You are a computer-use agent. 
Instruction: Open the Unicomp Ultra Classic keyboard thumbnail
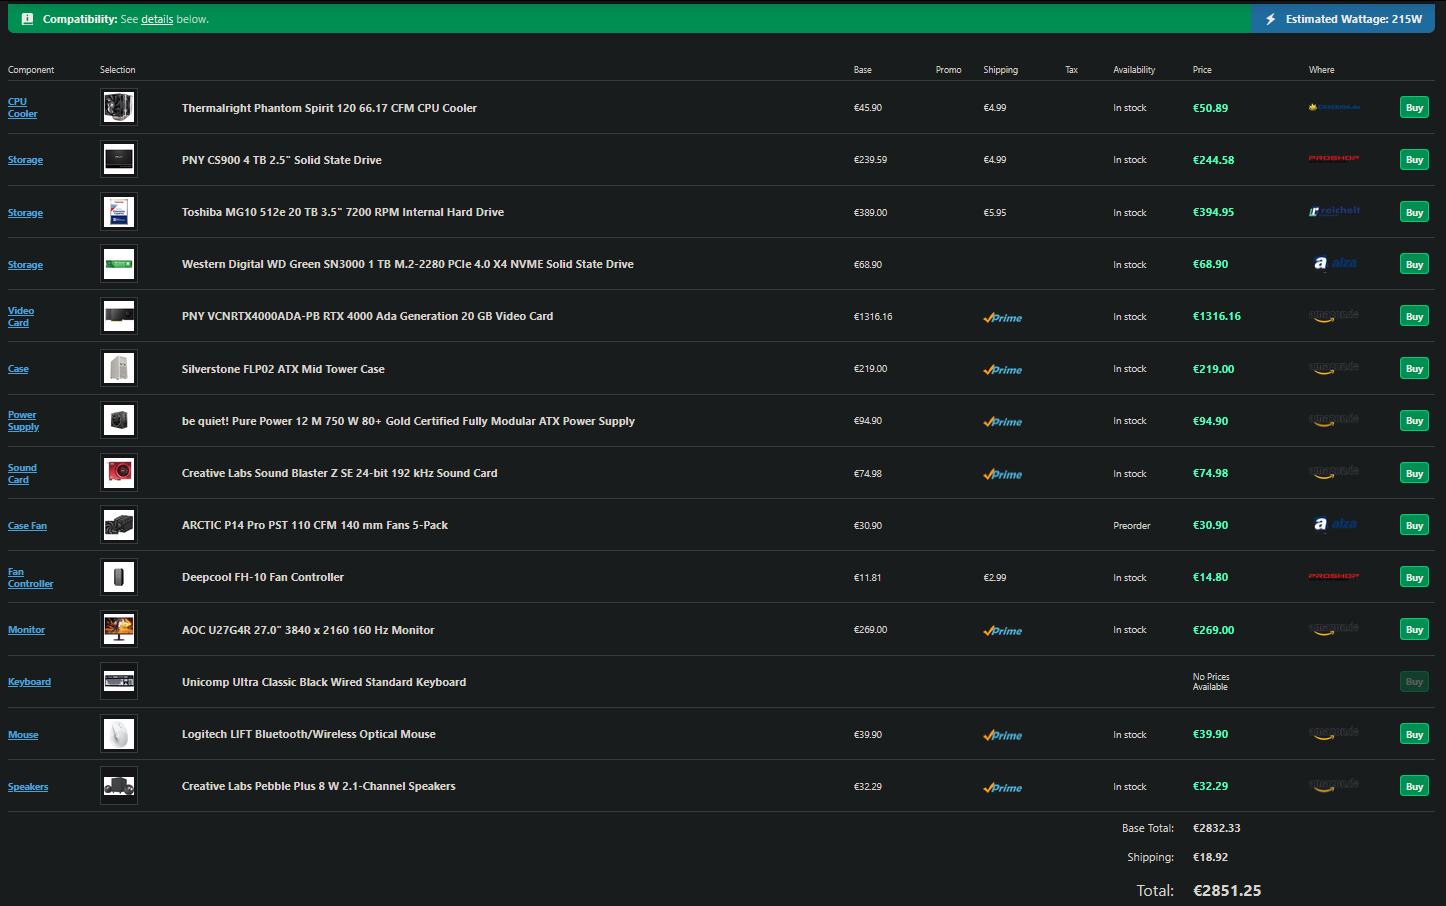(119, 681)
